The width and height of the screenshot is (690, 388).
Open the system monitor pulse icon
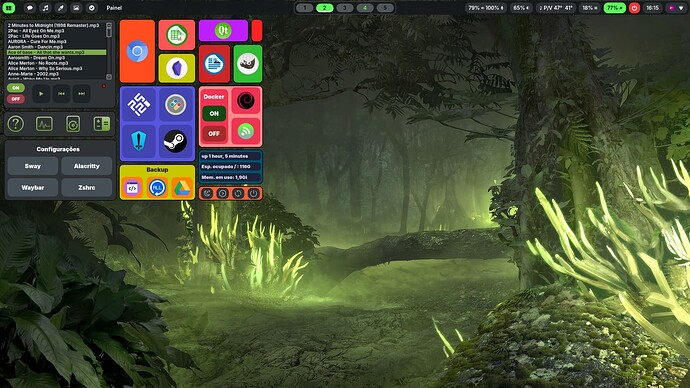pos(44,124)
